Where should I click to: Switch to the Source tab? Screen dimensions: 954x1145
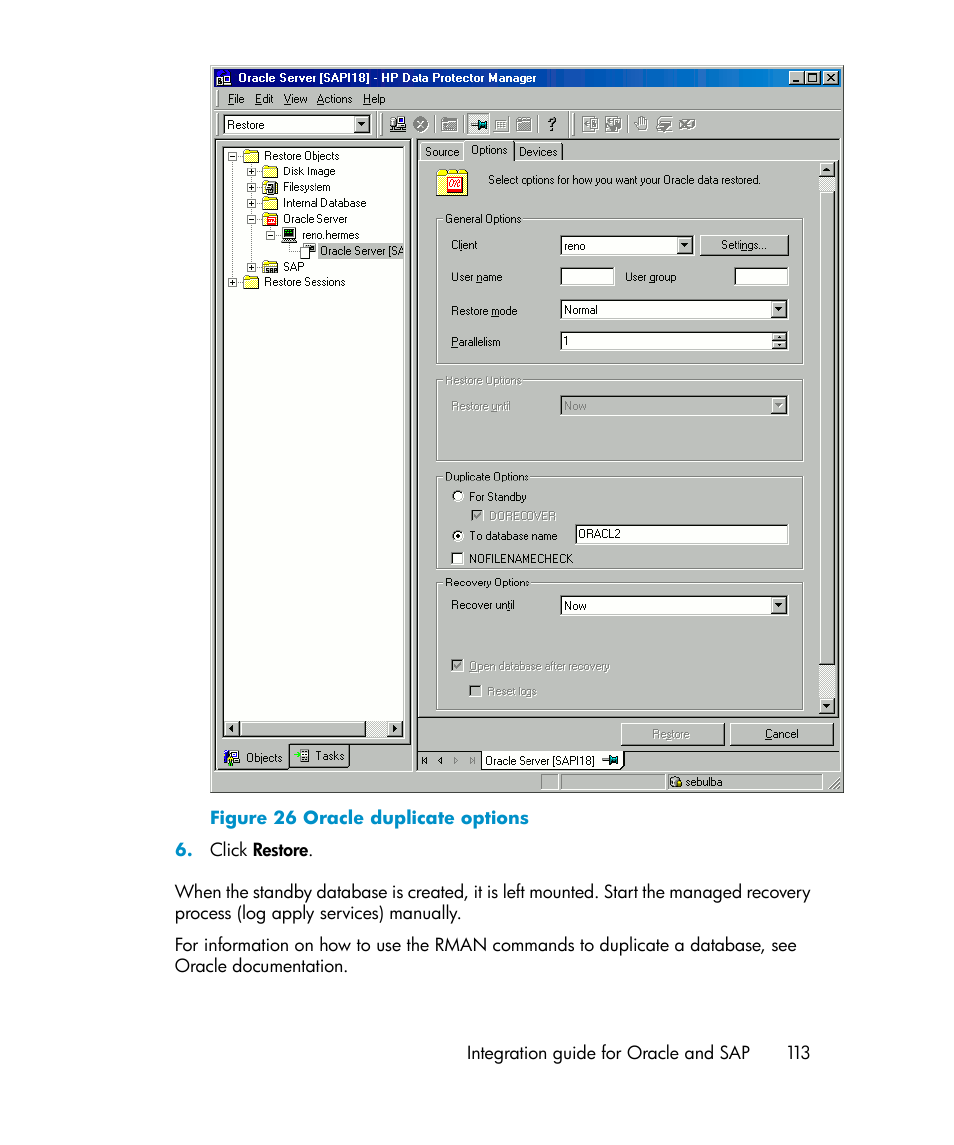pos(442,152)
